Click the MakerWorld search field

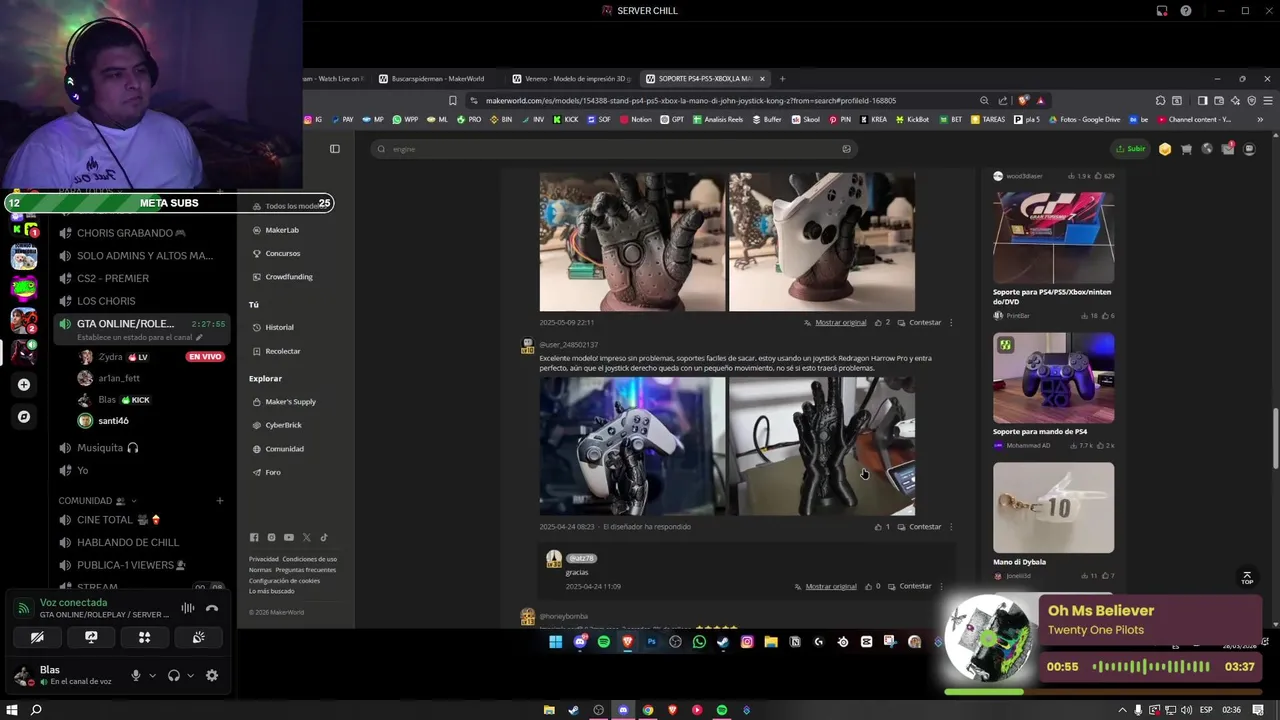(x=613, y=149)
